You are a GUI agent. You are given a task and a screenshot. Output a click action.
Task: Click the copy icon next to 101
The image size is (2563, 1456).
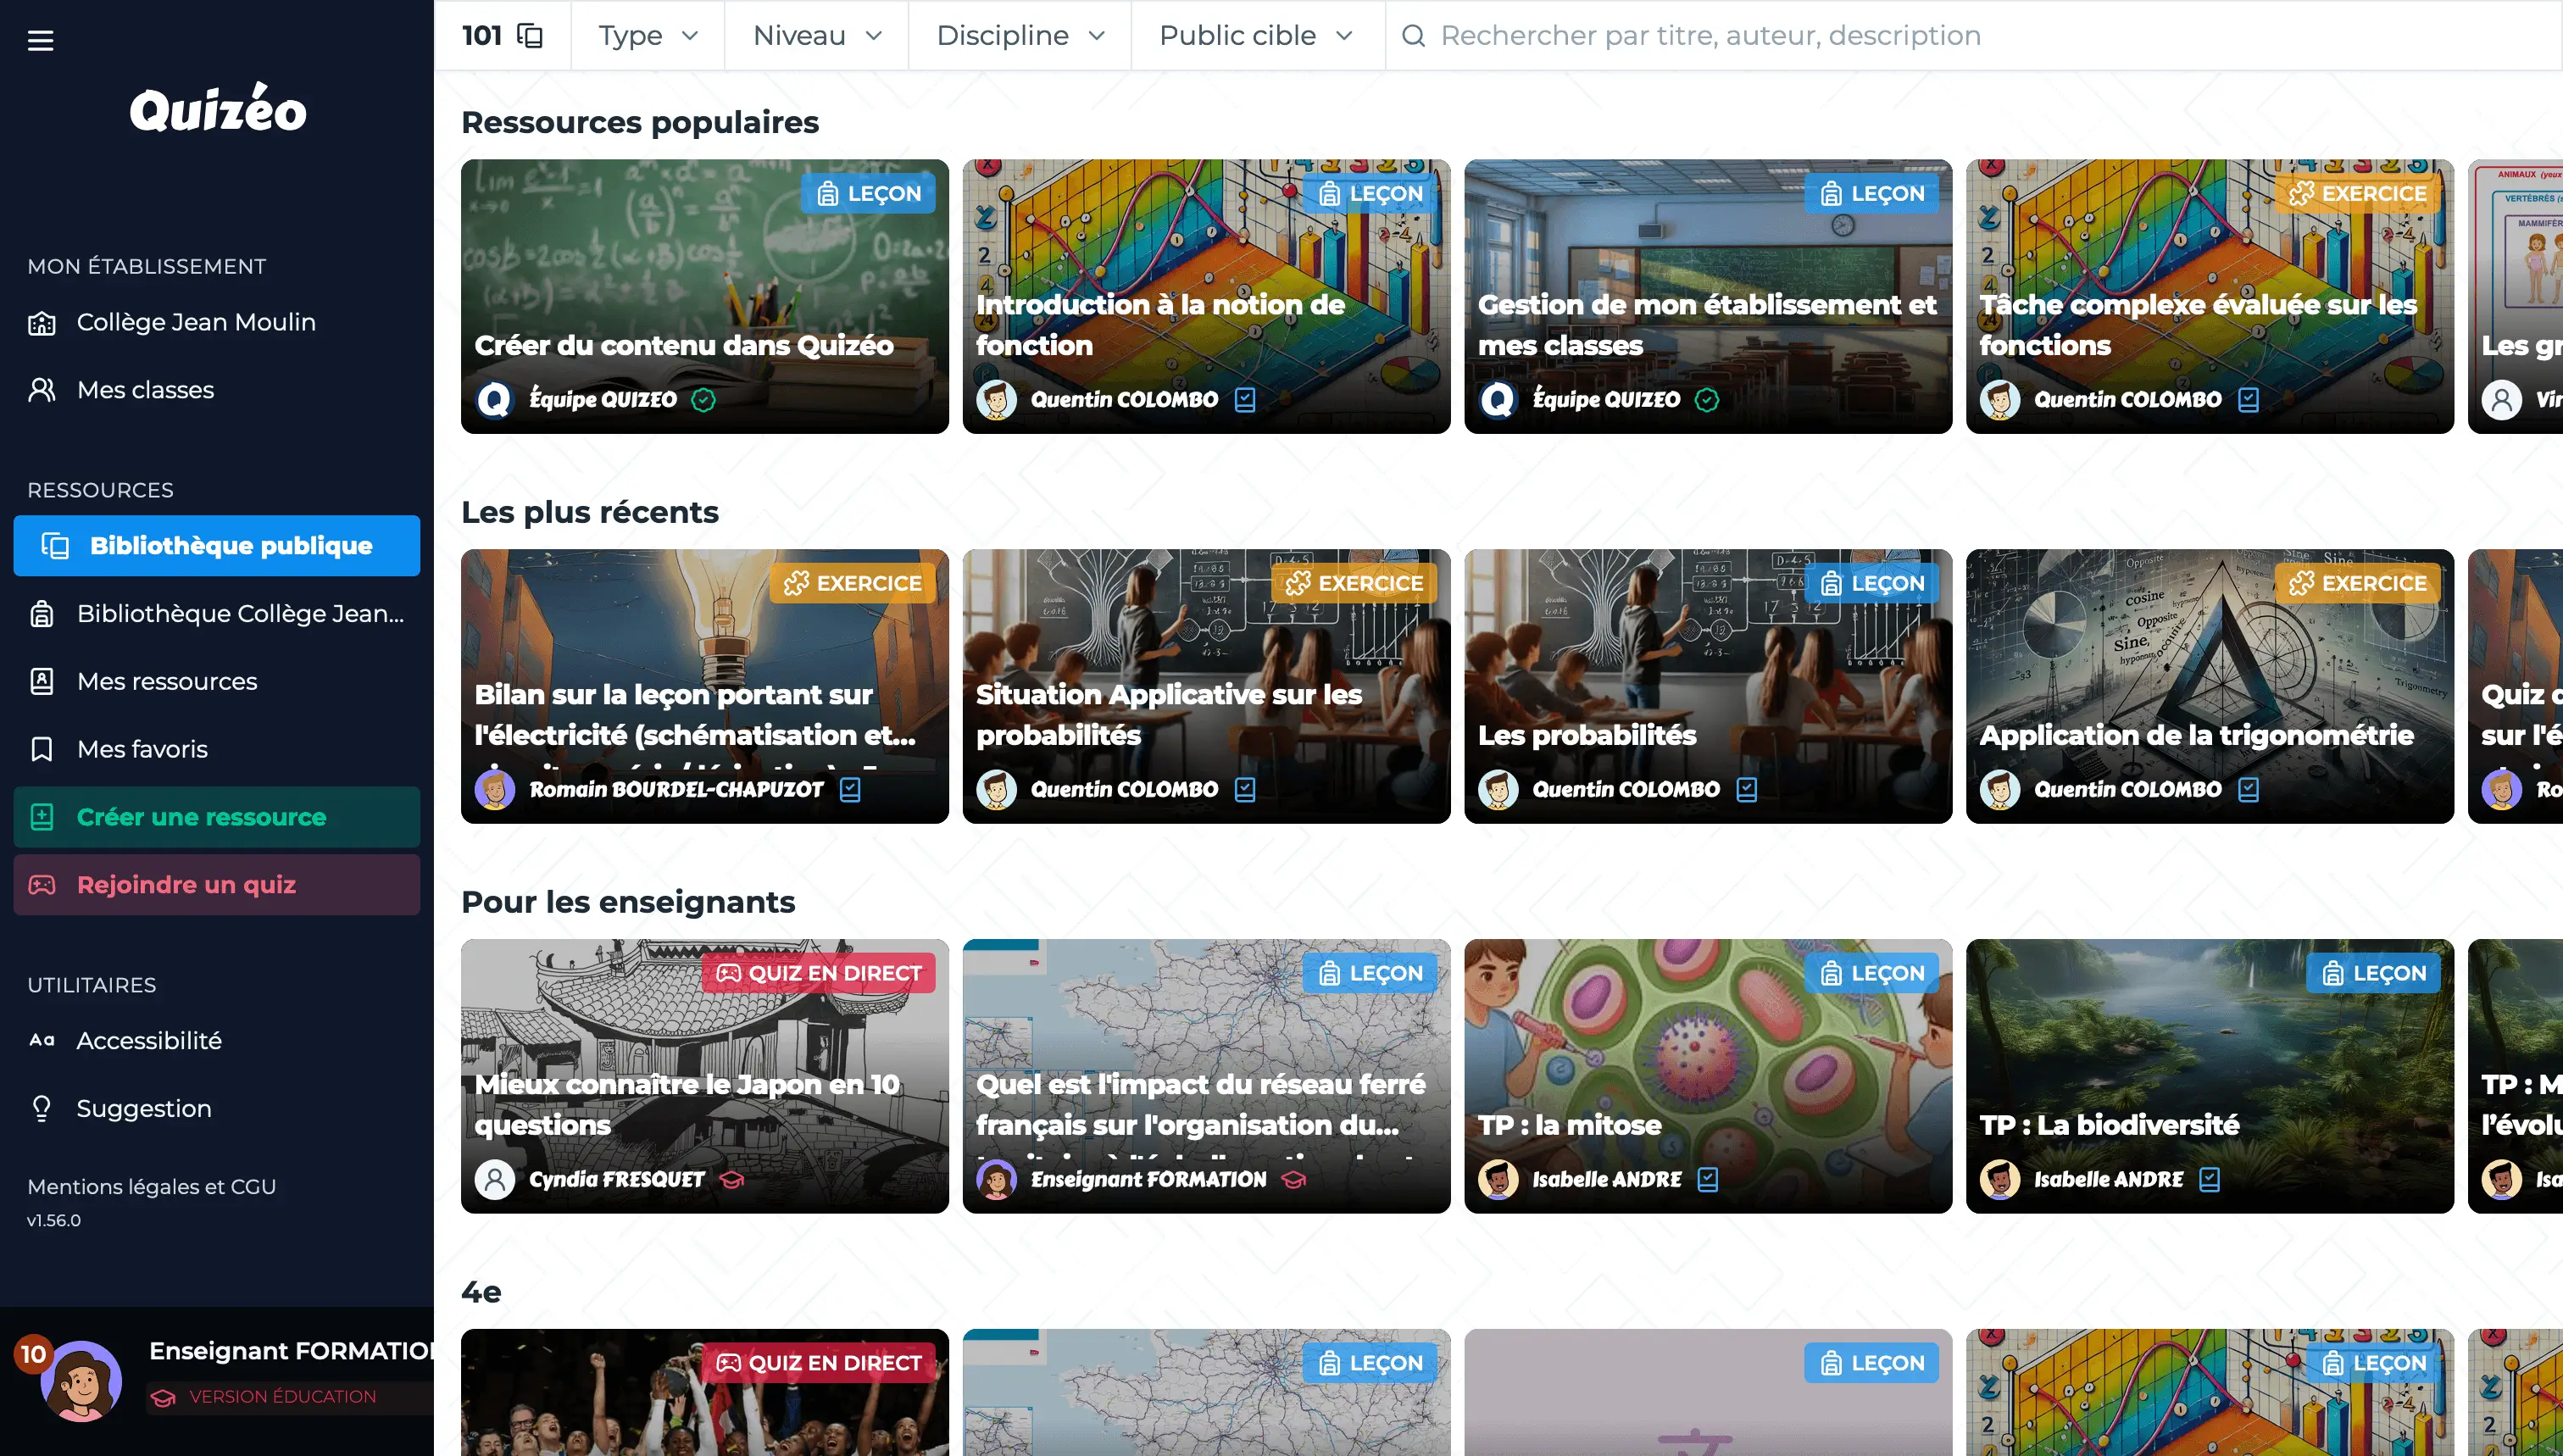tap(530, 36)
